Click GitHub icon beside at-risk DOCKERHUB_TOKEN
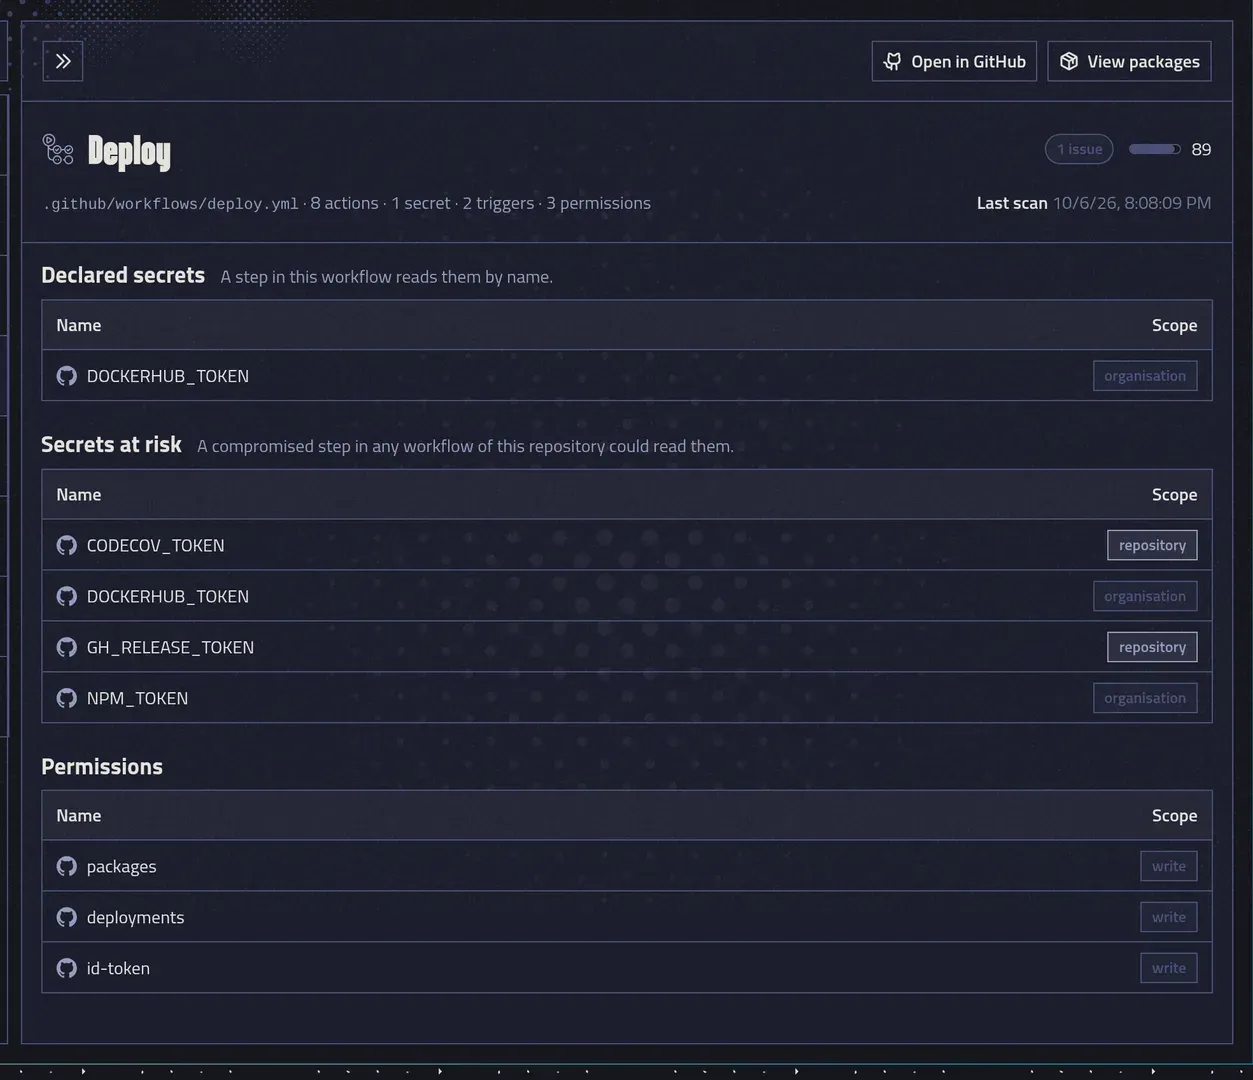This screenshot has height=1080, width=1253. pos(67,596)
